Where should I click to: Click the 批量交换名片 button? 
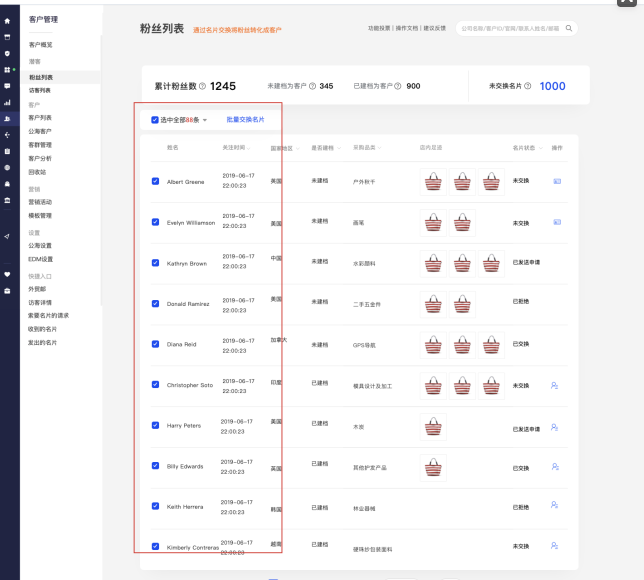(245, 120)
